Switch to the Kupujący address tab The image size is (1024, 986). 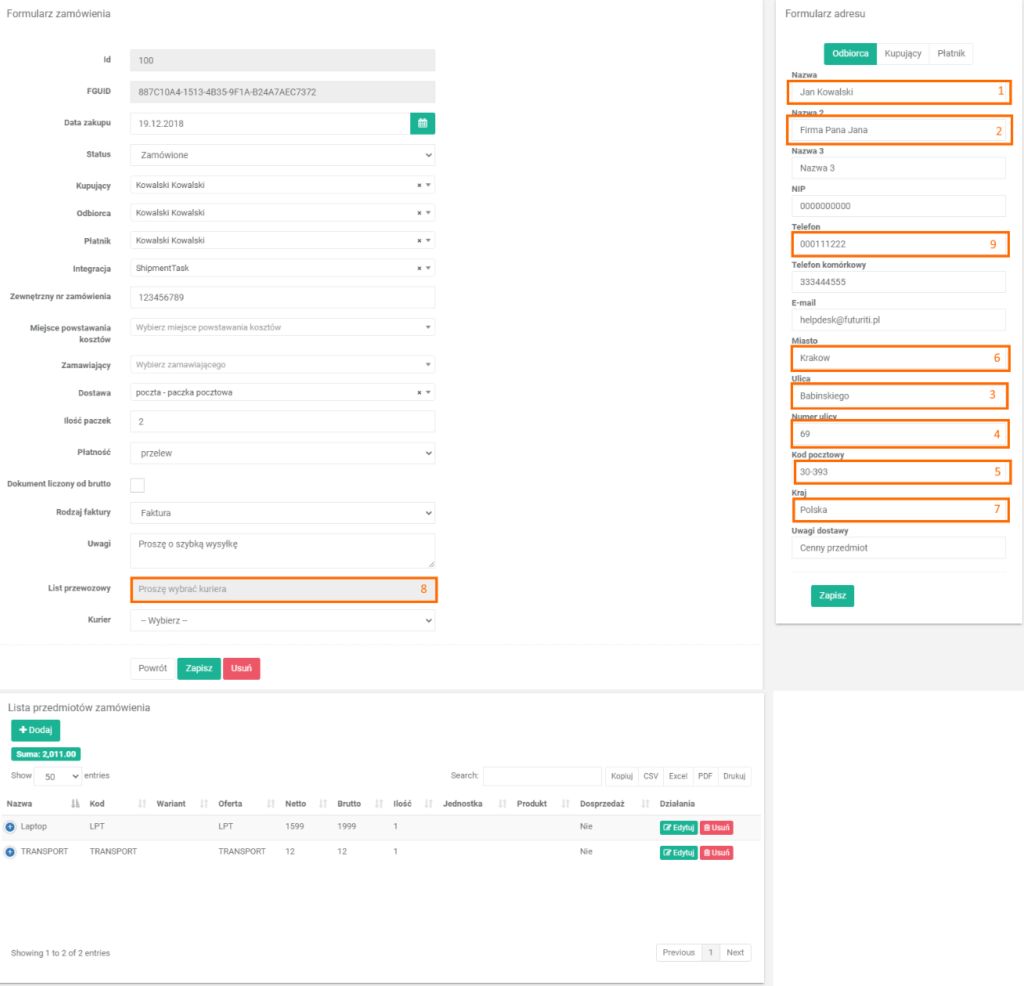(x=903, y=54)
